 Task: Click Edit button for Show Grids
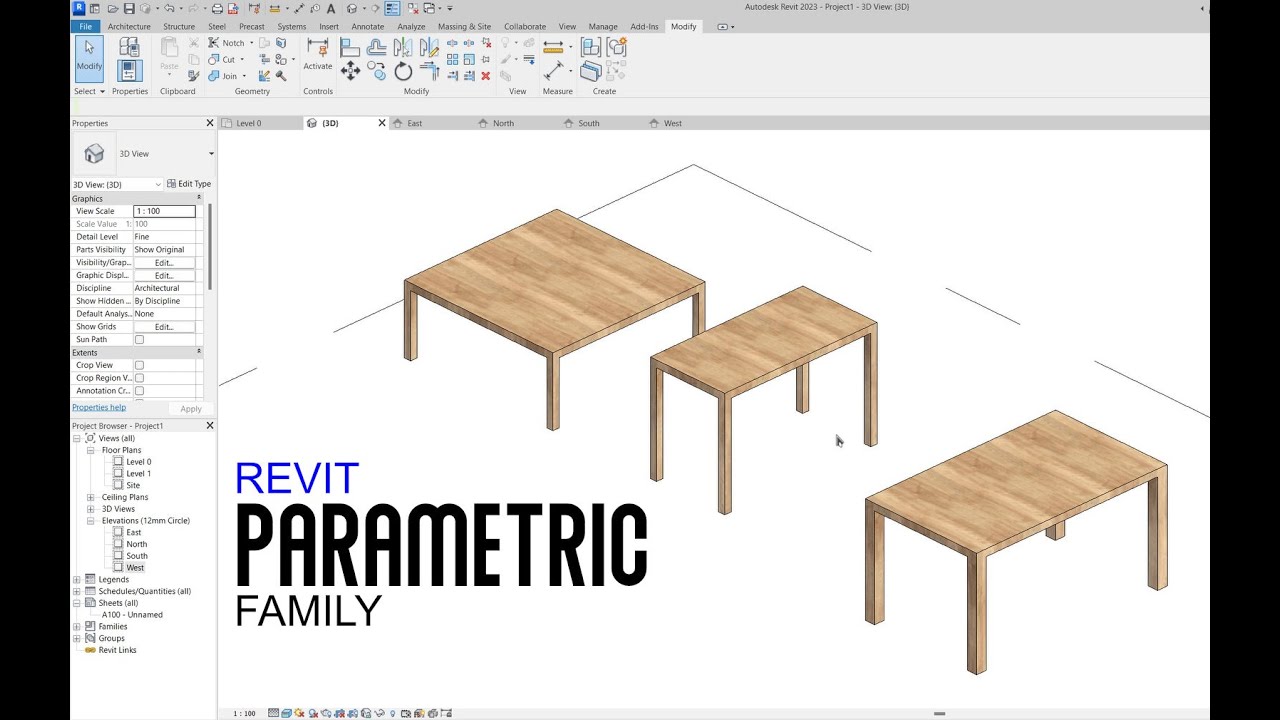pos(164,327)
